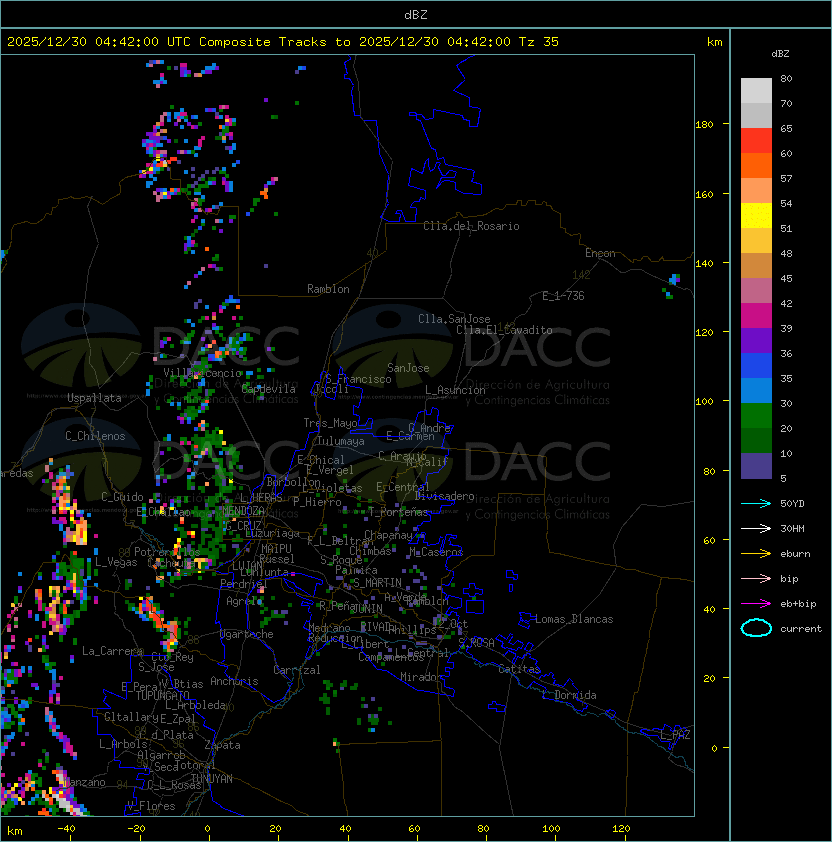
Task: Click the '140' tick on right km axis
Action: coord(704,264)
